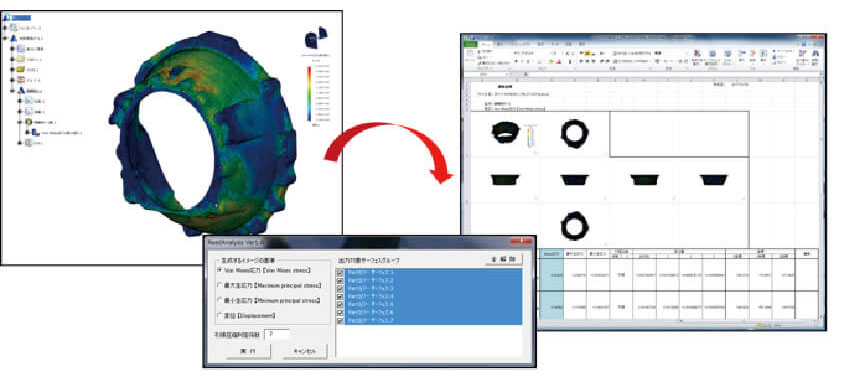The width and height of the screenshot is (852, 388).
Task: Click the yellow Properties icon in the tree
Action: pos(21,59)
